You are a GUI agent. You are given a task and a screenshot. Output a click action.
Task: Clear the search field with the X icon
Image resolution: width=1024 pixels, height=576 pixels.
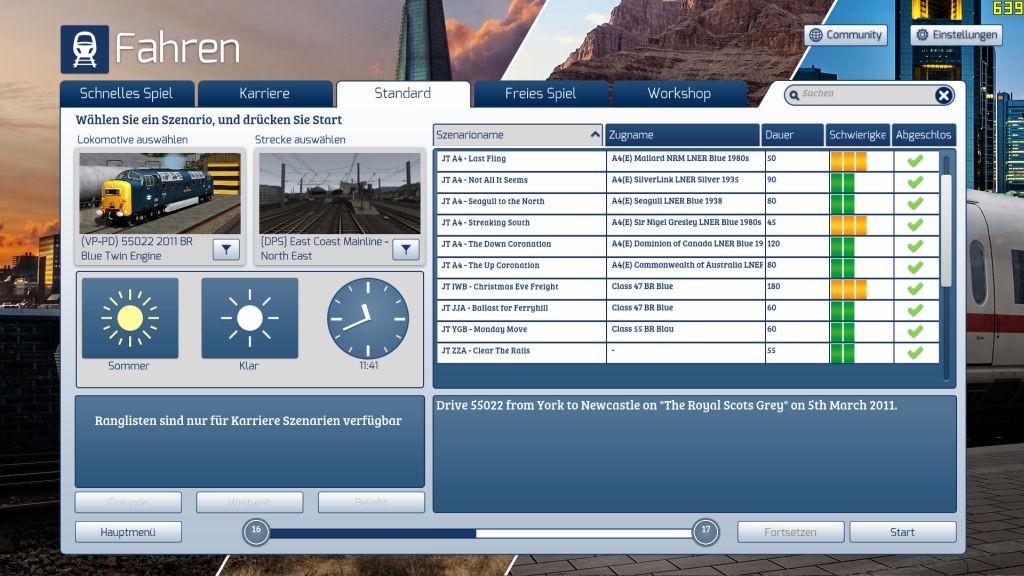click(943, 95)
